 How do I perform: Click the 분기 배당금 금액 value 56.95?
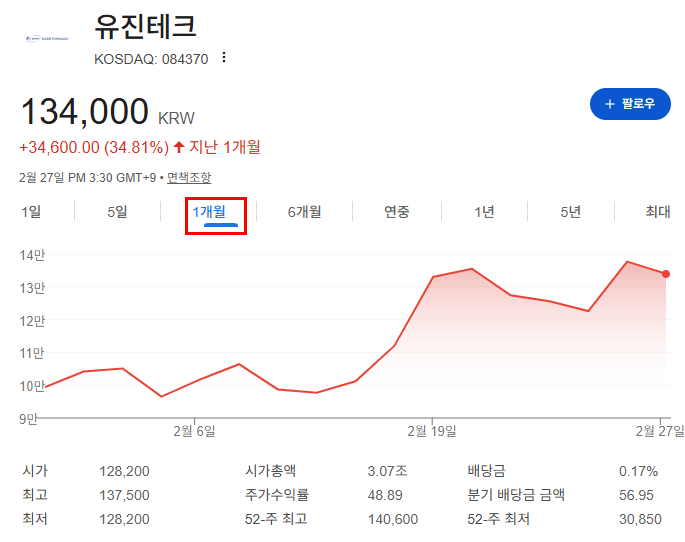click(636, 495)
